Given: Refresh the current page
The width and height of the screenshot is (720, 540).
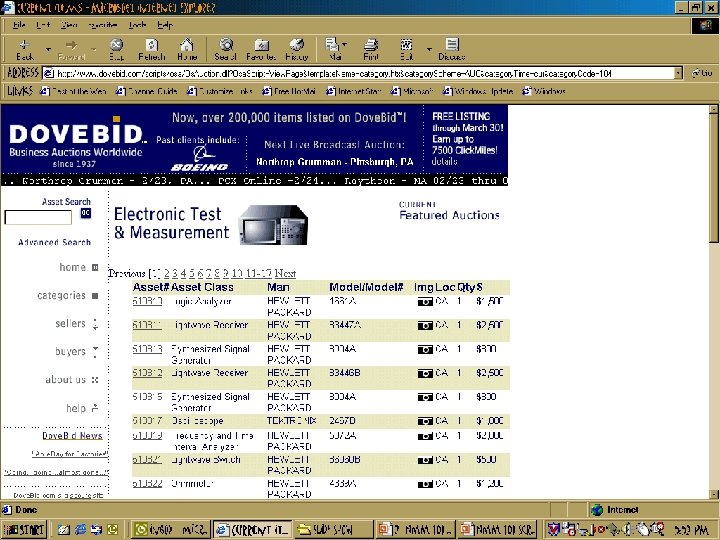Looking at the screenshot, I should (x=152, y=50).
